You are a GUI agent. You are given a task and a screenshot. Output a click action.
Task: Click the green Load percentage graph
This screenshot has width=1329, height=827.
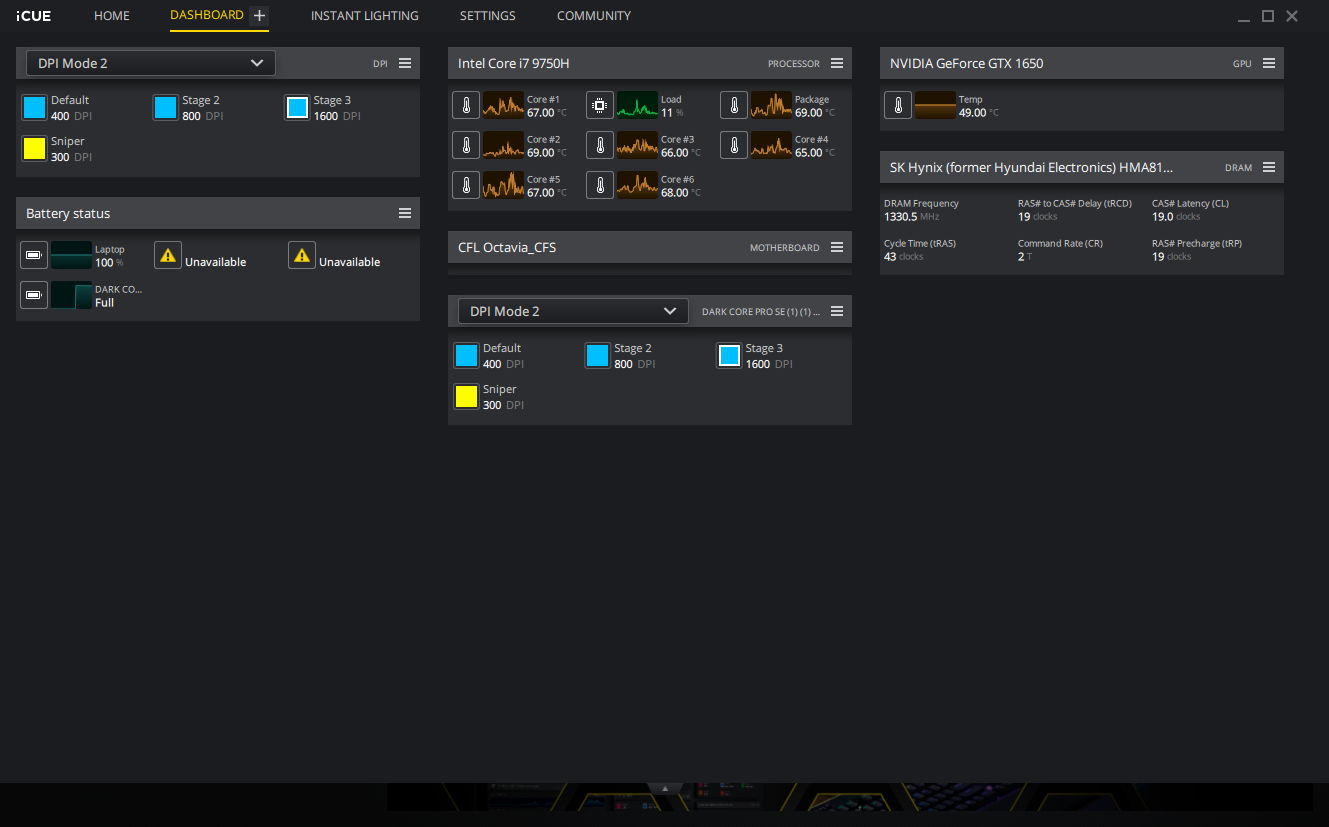(637, 105)
